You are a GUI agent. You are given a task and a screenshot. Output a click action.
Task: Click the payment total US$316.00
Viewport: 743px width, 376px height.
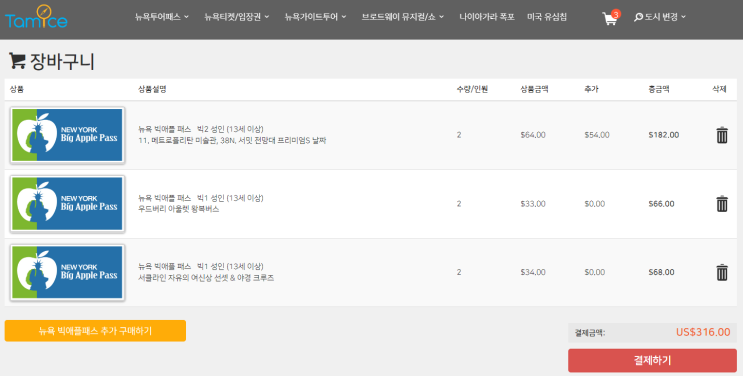(x=703, y=332)
